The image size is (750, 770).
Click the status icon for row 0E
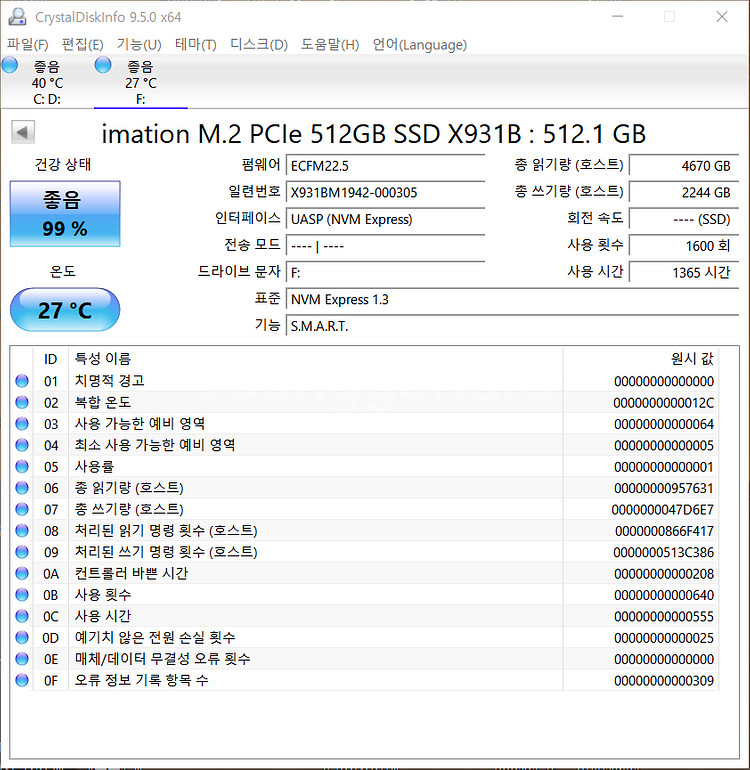(x=22, y=659)
